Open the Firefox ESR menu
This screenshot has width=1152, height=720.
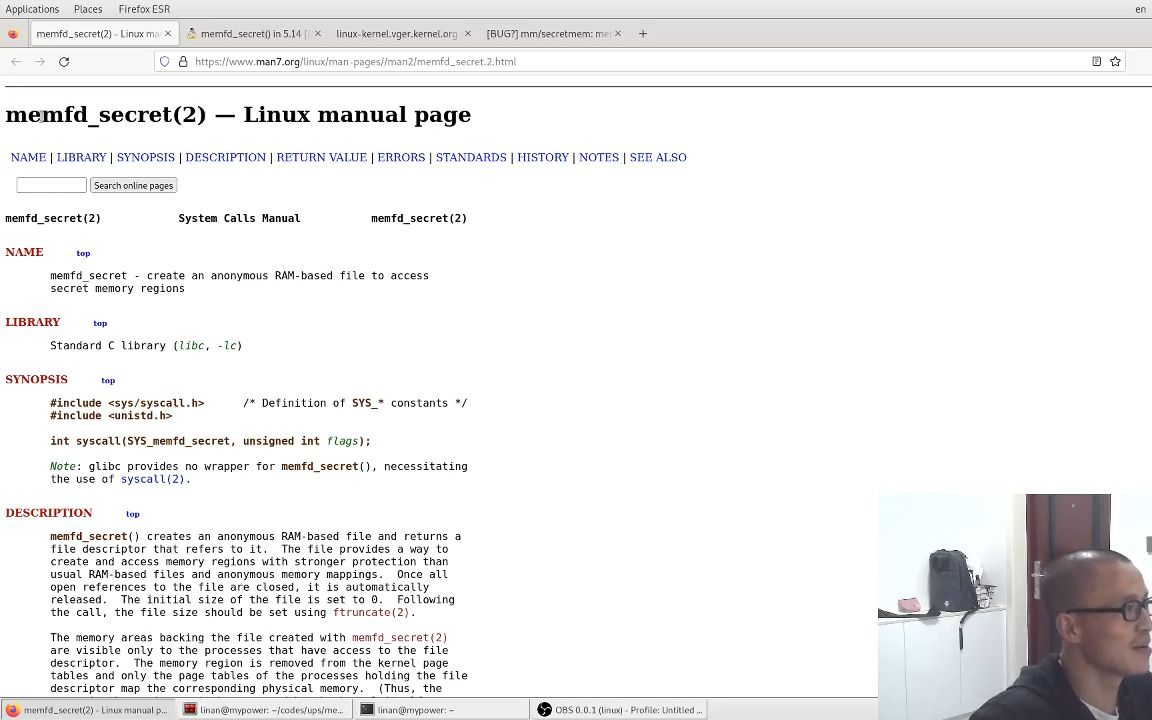143,9
